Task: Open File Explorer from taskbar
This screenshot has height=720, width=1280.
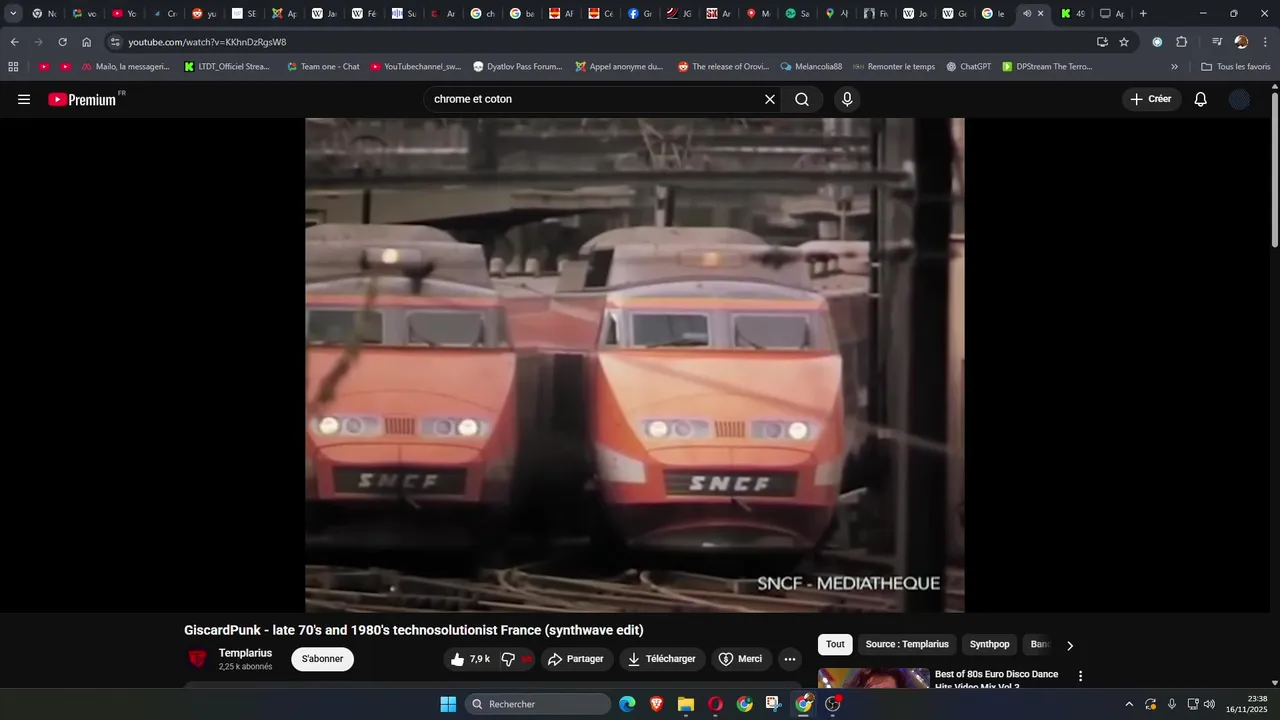Action: pyautogui.click(x=686, y=704)
